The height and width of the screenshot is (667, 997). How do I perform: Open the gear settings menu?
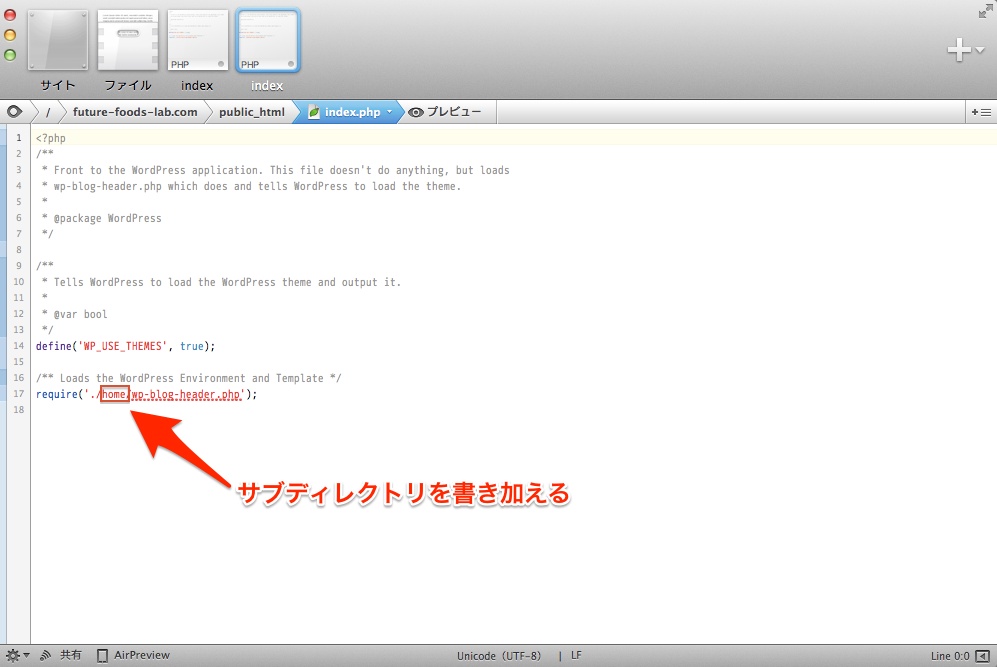[17, 655]
